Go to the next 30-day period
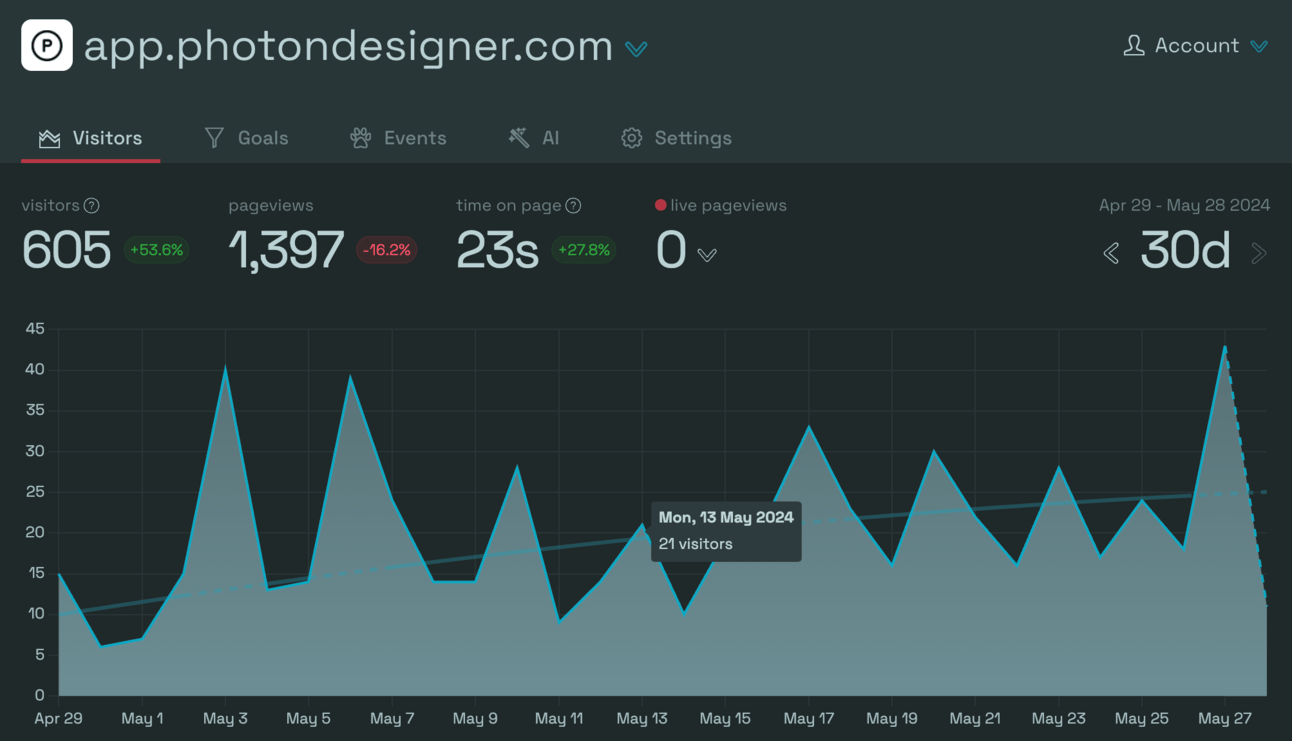Image resolution: width=1292 pixels, height=741 pixels. tap(1259, 253)
